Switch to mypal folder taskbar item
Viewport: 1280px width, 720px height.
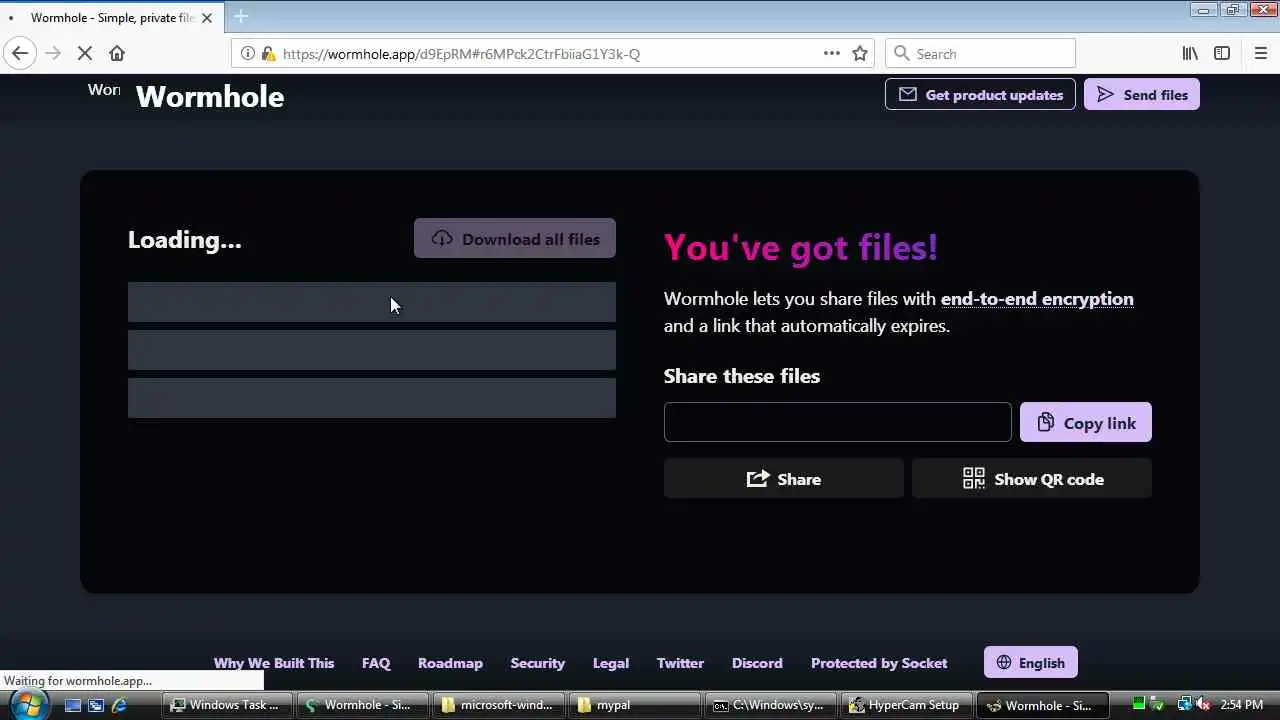(x=635, y=705)
